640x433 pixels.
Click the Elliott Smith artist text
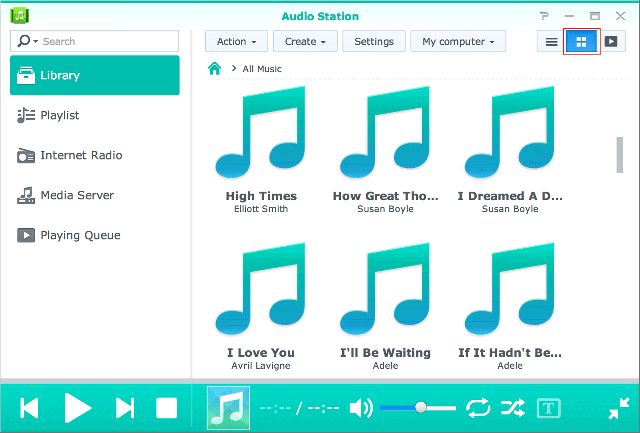(261, 209)
